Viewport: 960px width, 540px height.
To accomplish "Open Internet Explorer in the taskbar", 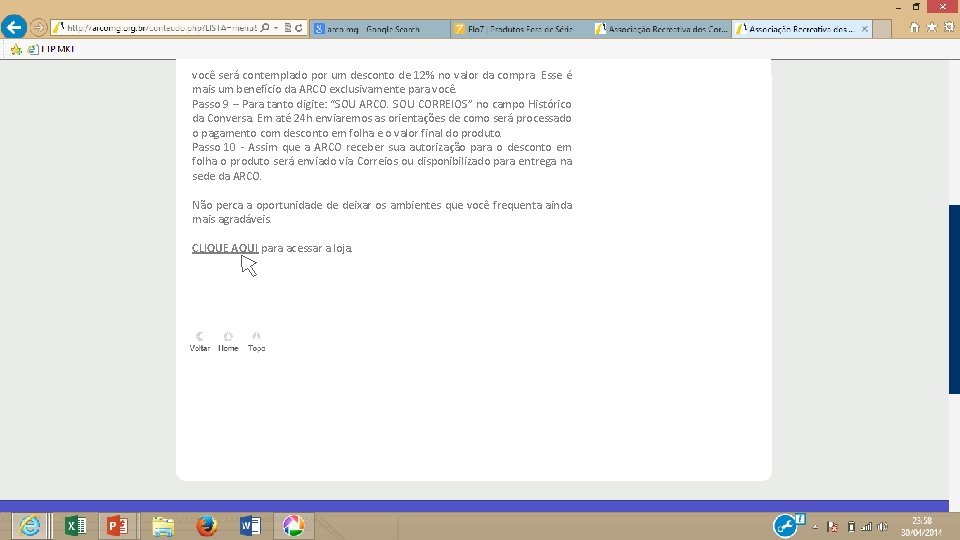I will coord(29,526).
